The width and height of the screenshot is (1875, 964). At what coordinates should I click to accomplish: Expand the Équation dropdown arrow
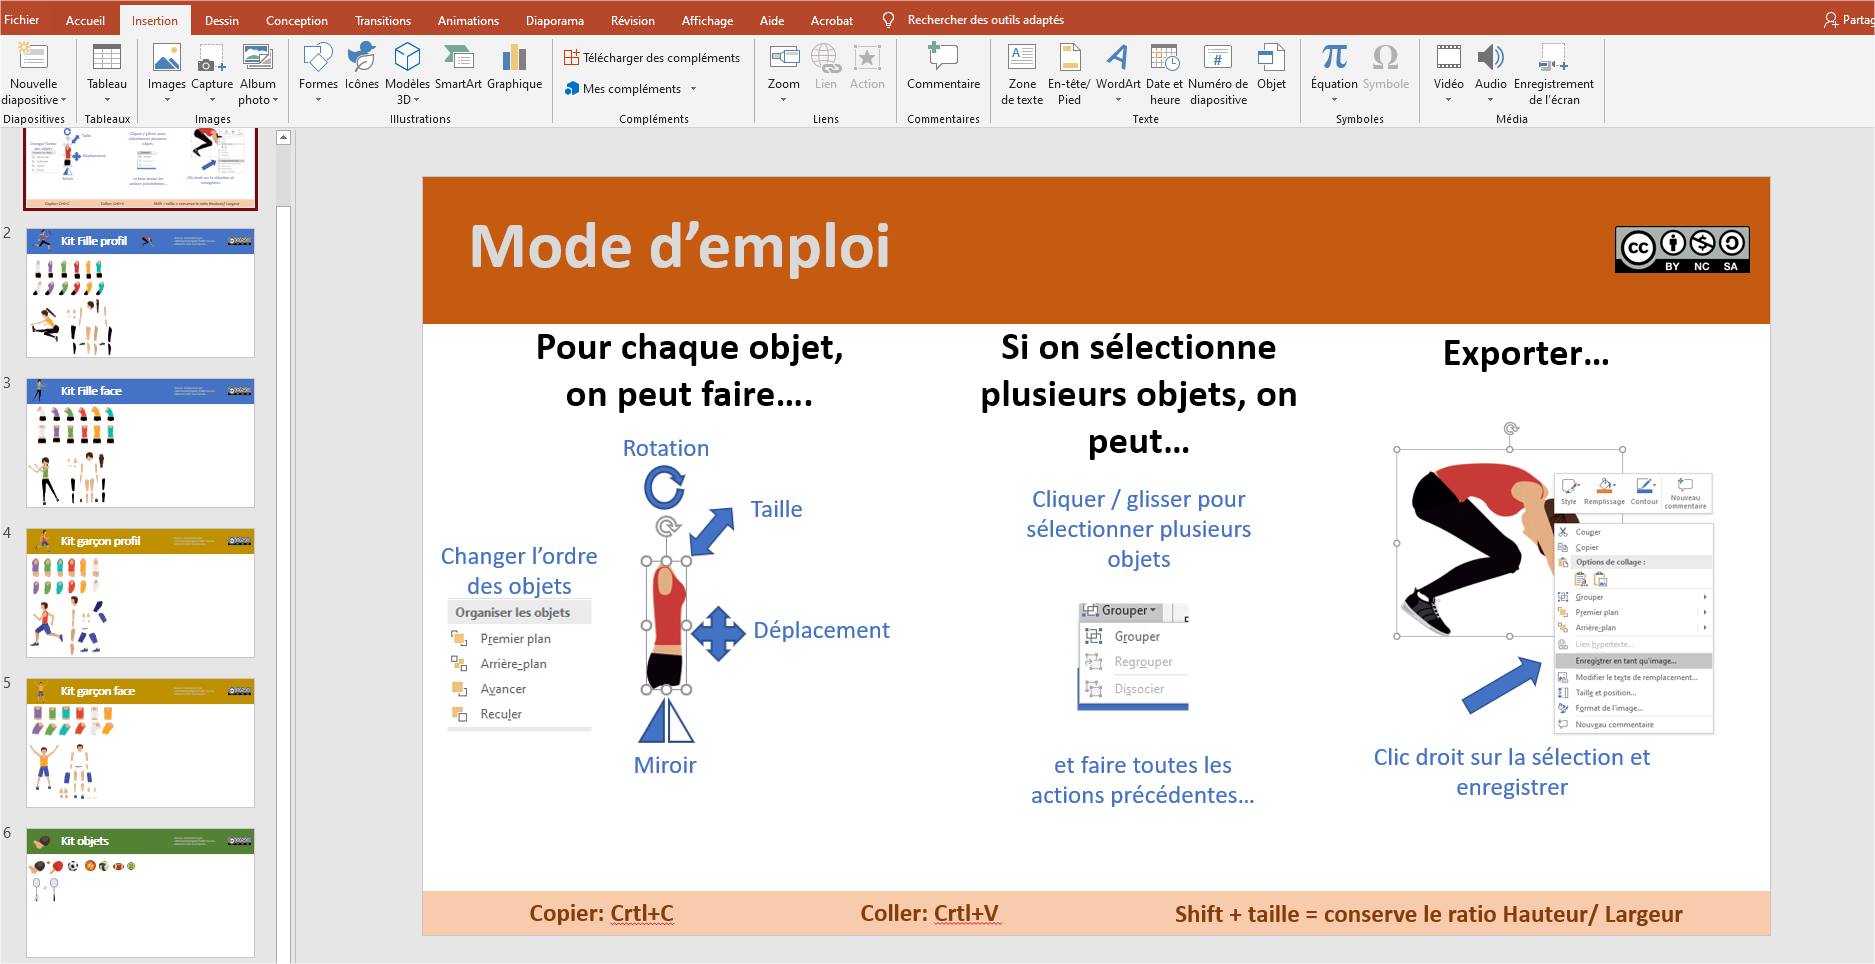(1334, 100)
